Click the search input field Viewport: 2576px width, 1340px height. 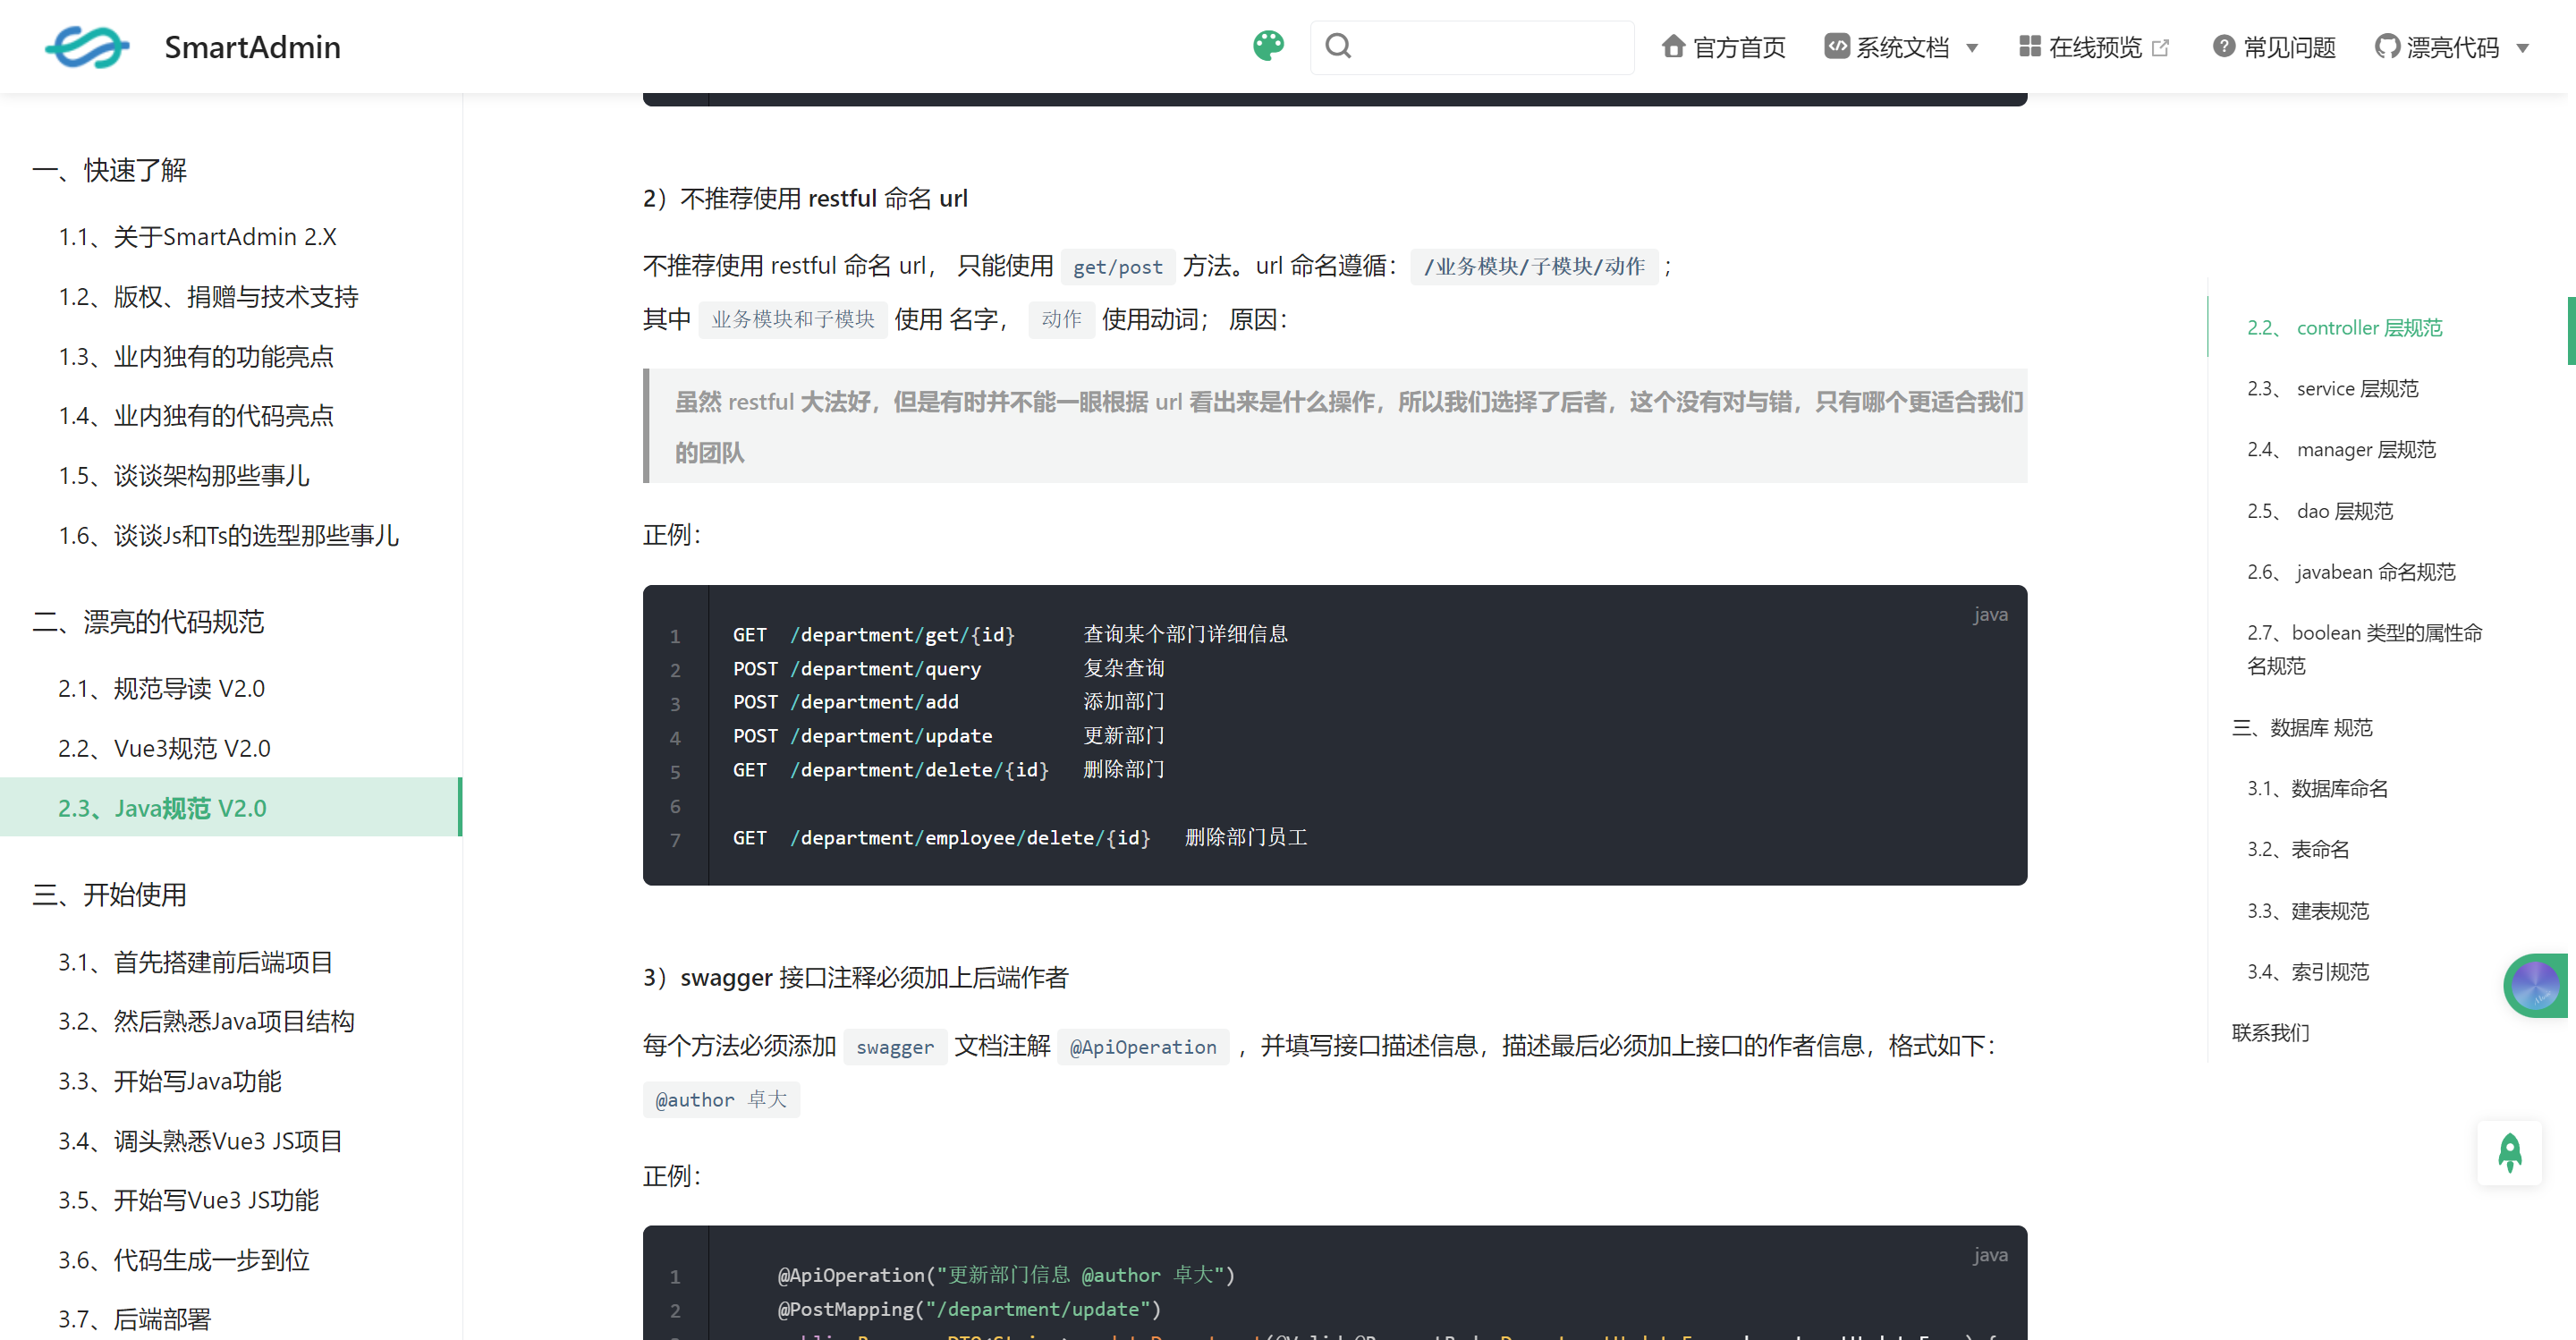pyautogui.click(x=1490, y=46)
